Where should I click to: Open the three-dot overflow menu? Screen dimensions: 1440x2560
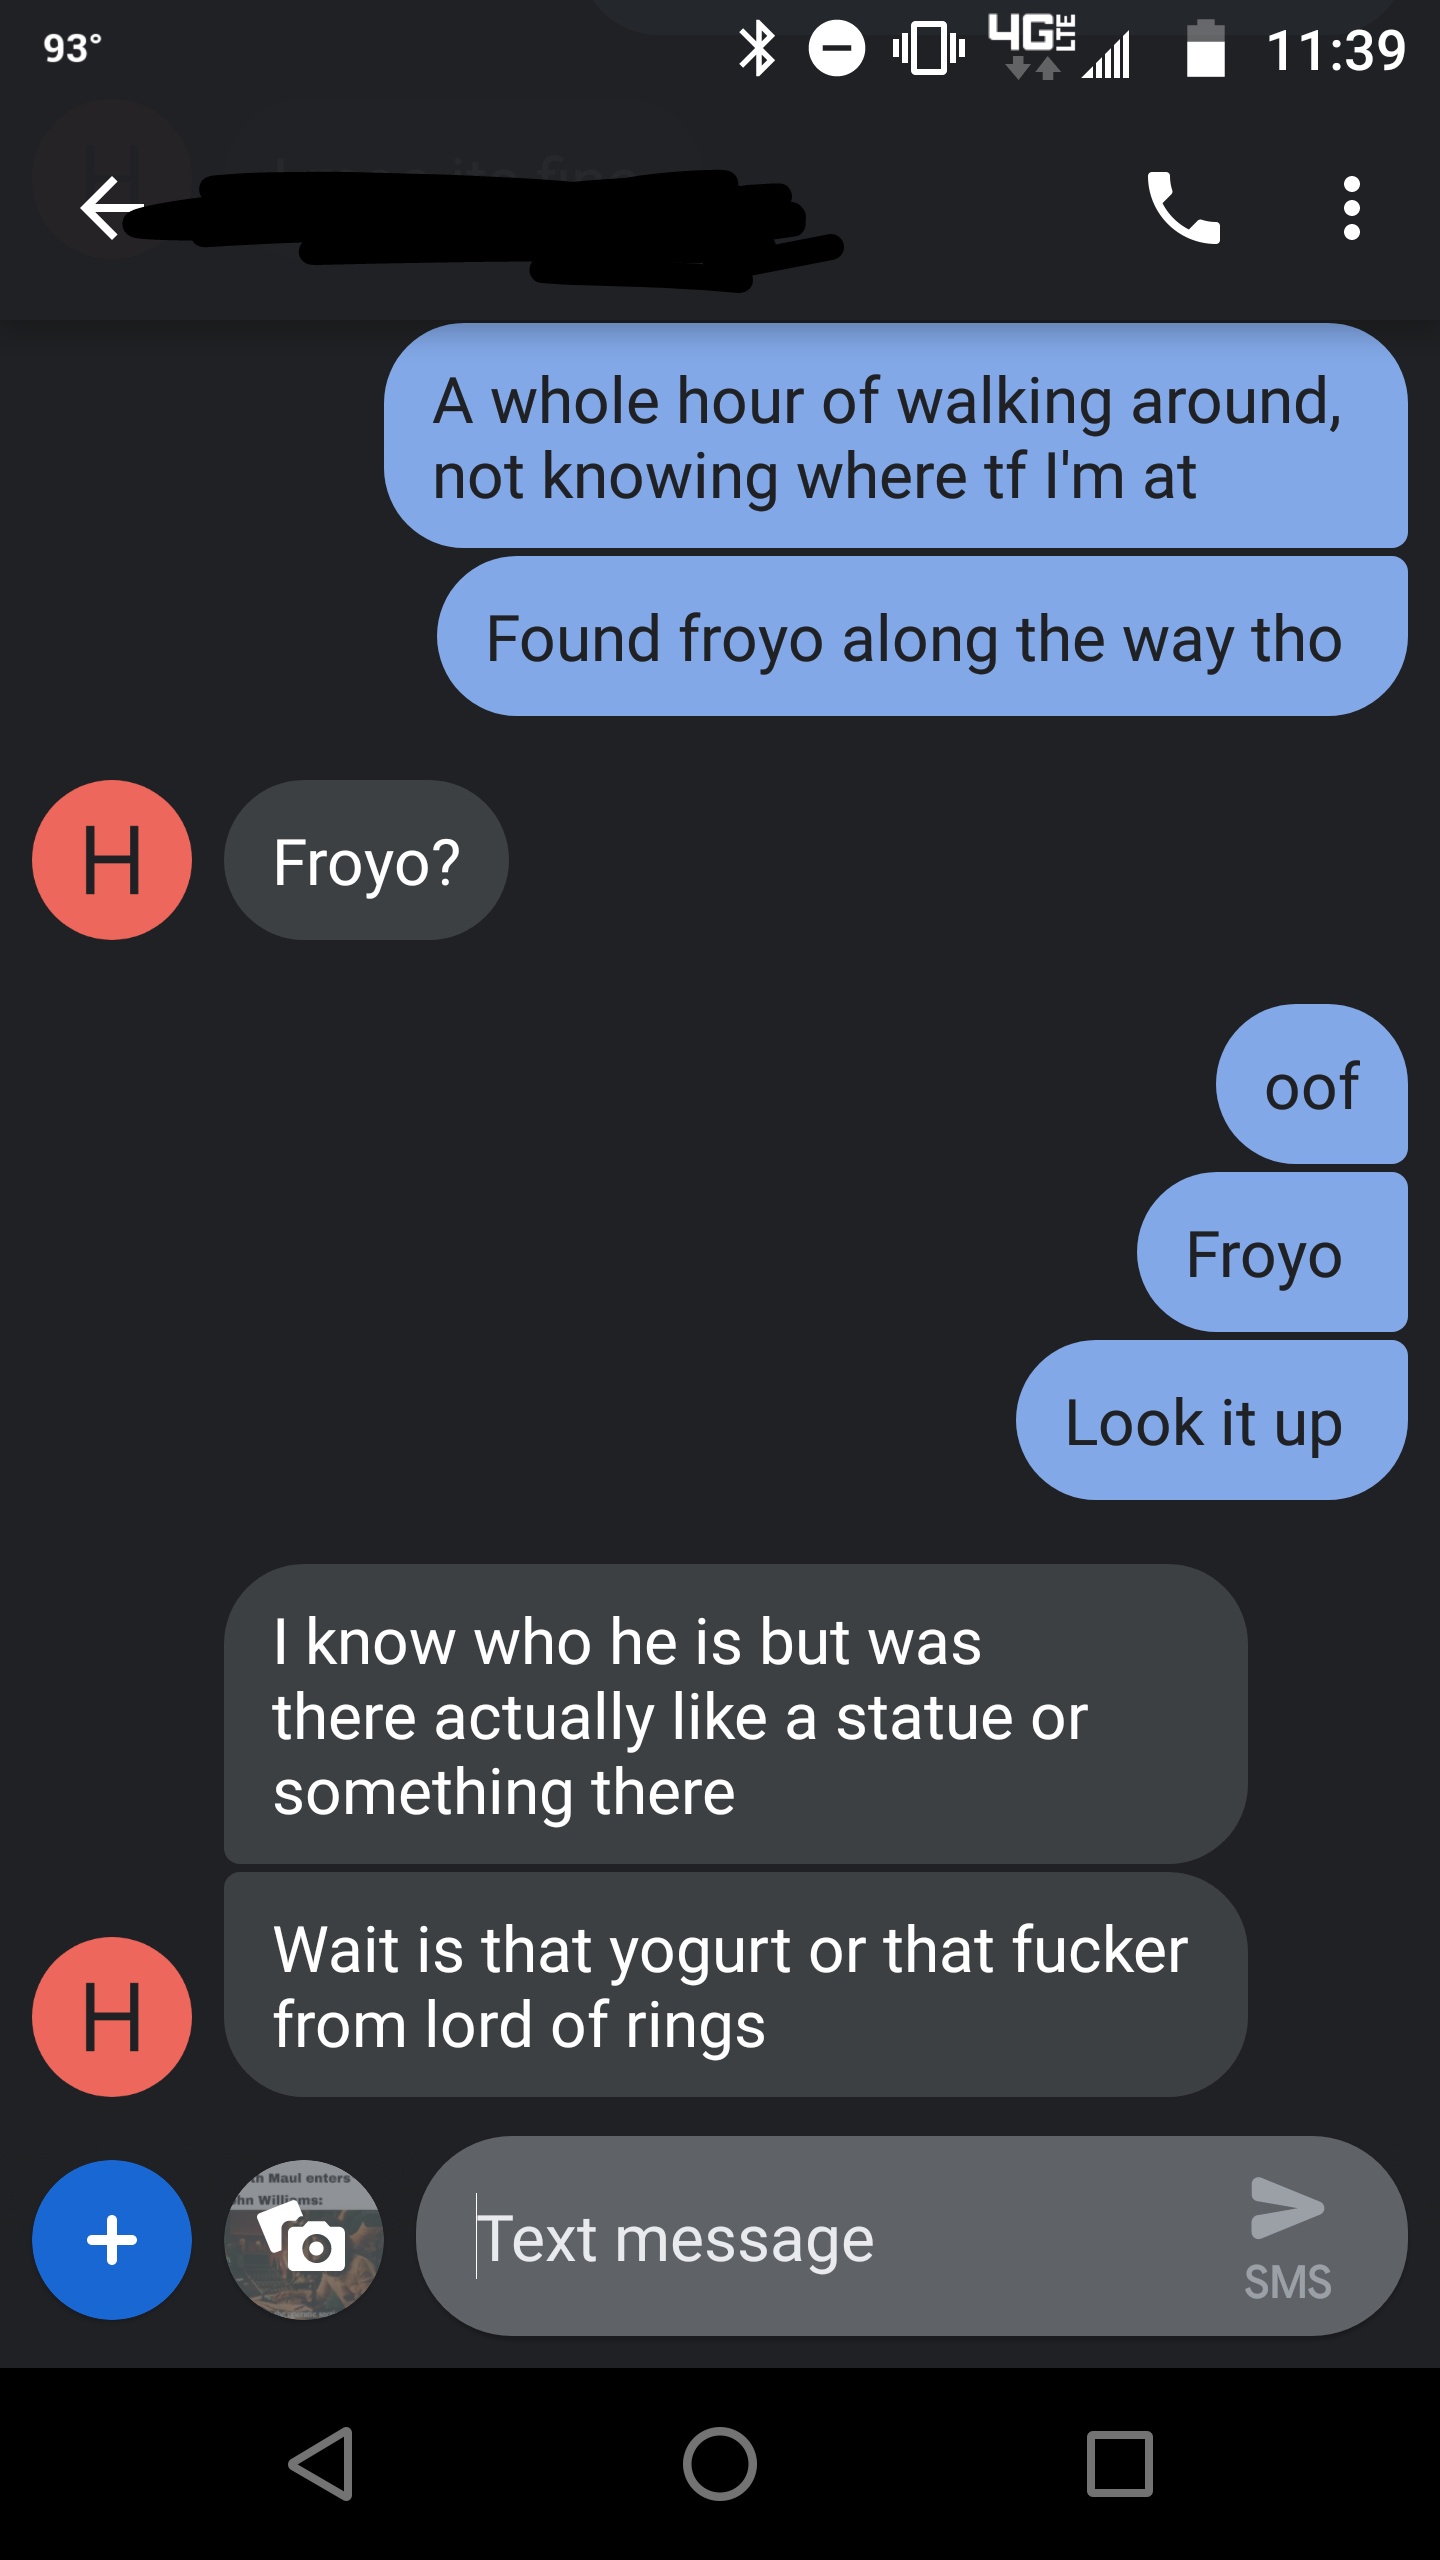[x=1352, y=208]
